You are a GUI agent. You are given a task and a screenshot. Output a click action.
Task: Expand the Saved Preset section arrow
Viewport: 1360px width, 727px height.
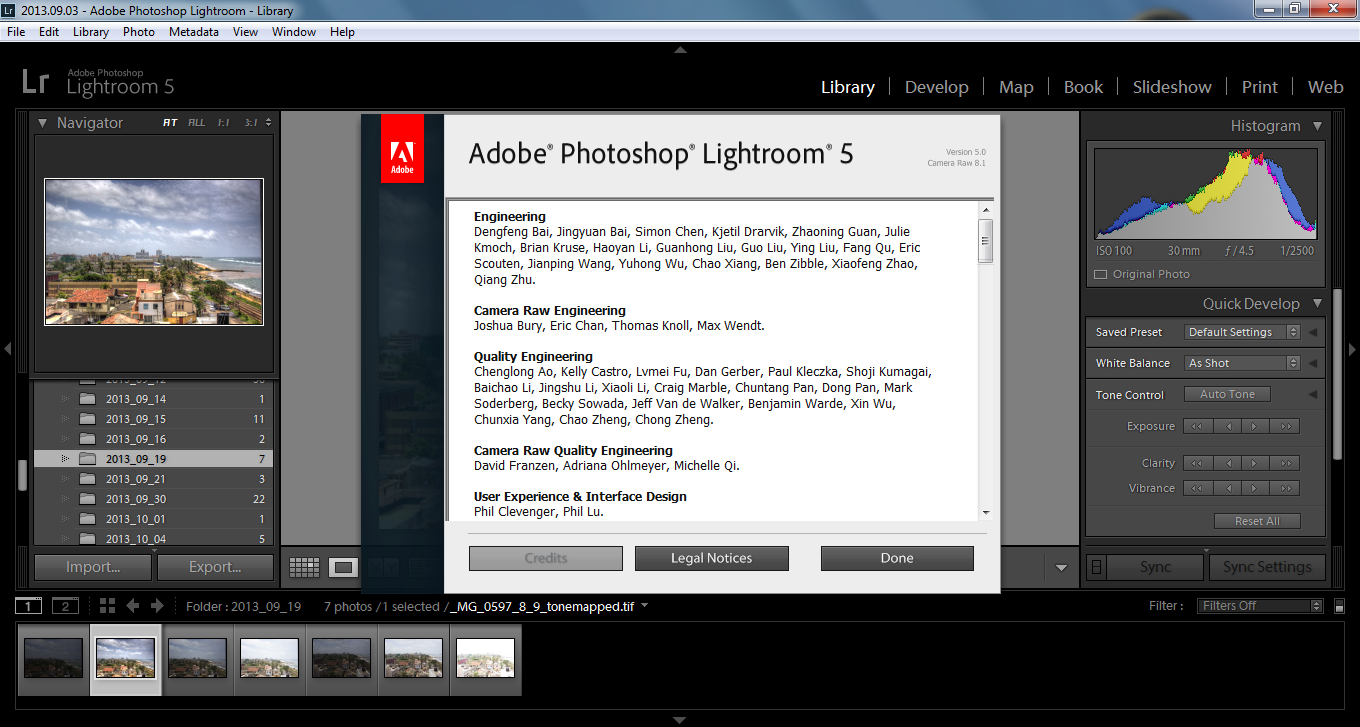tap(1313, 332)
